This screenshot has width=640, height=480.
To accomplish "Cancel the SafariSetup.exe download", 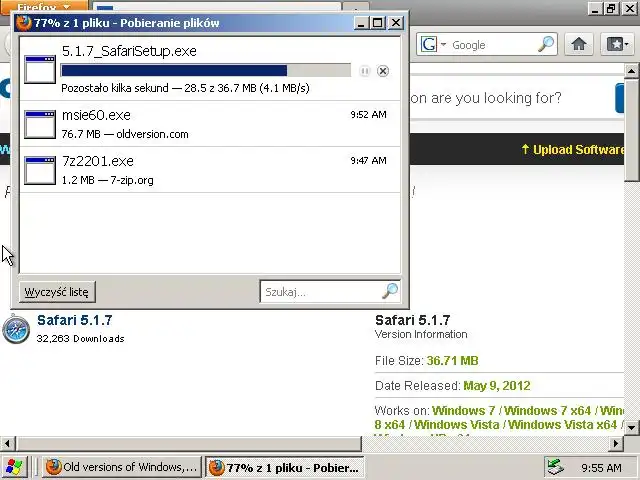I will point(383,71).
